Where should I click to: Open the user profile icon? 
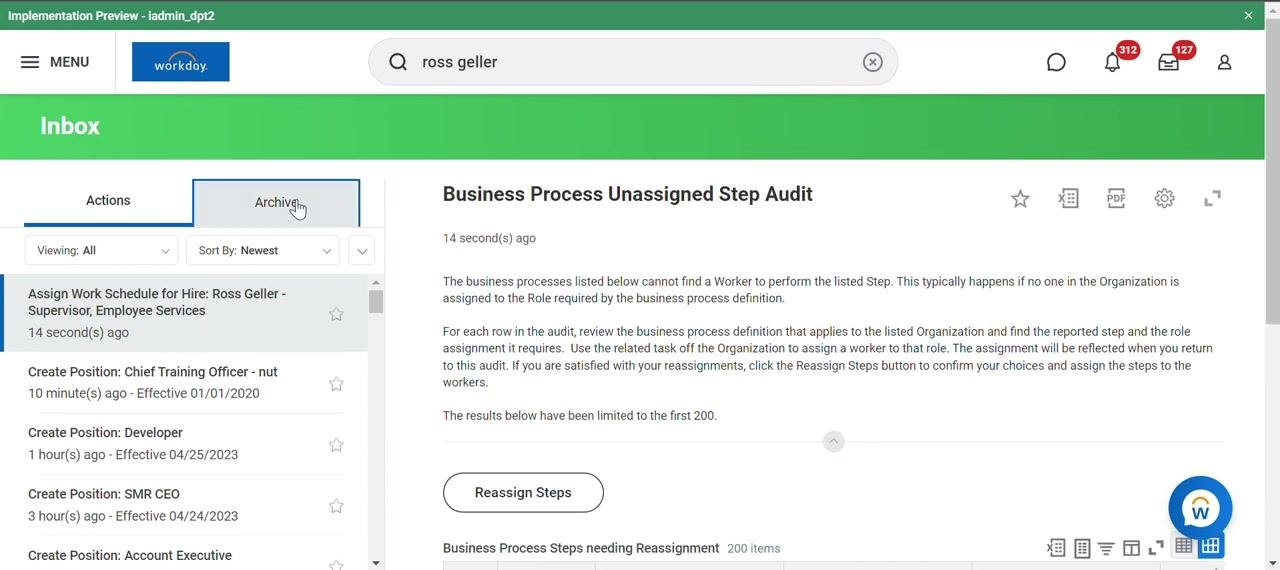click(x=1224, y=62)
